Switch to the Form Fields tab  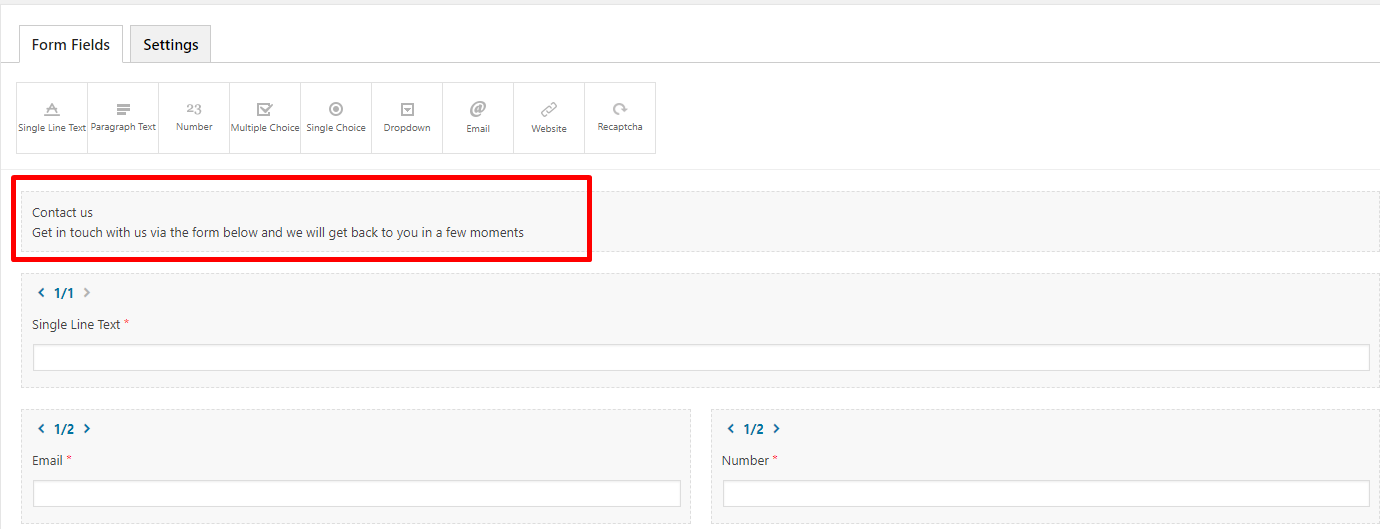[x=71, y=45]
